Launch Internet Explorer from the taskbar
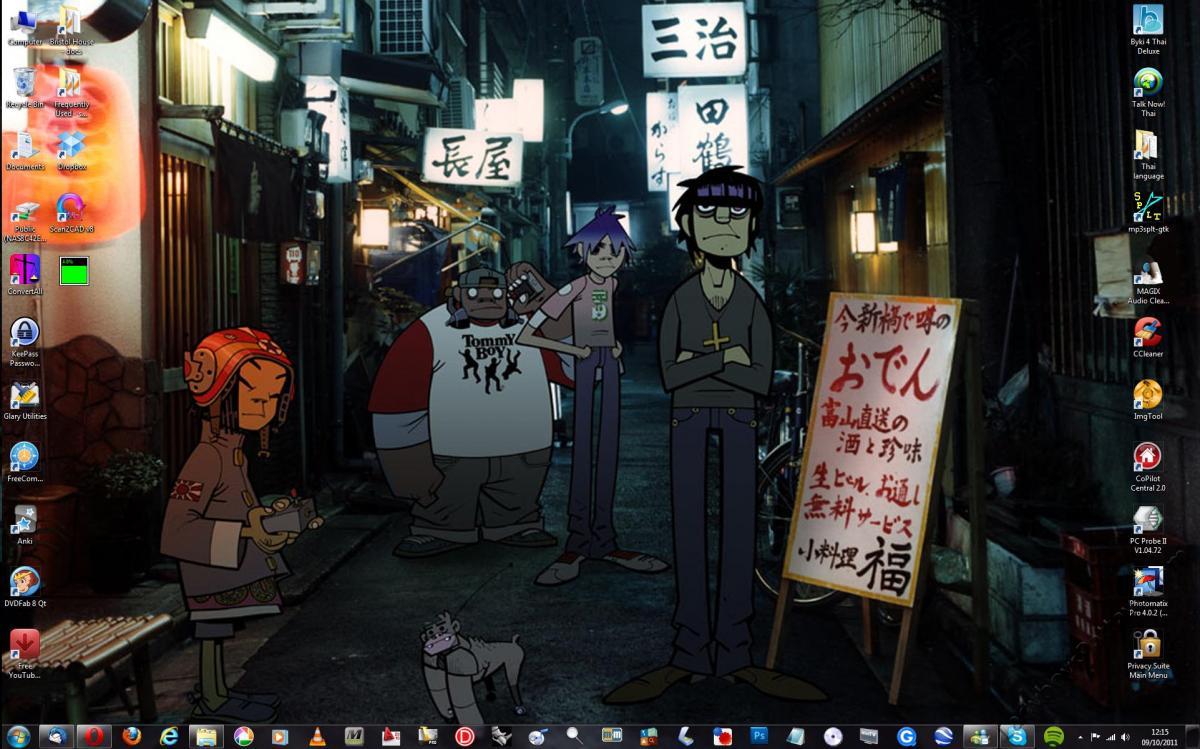 (x=169, y=736)
